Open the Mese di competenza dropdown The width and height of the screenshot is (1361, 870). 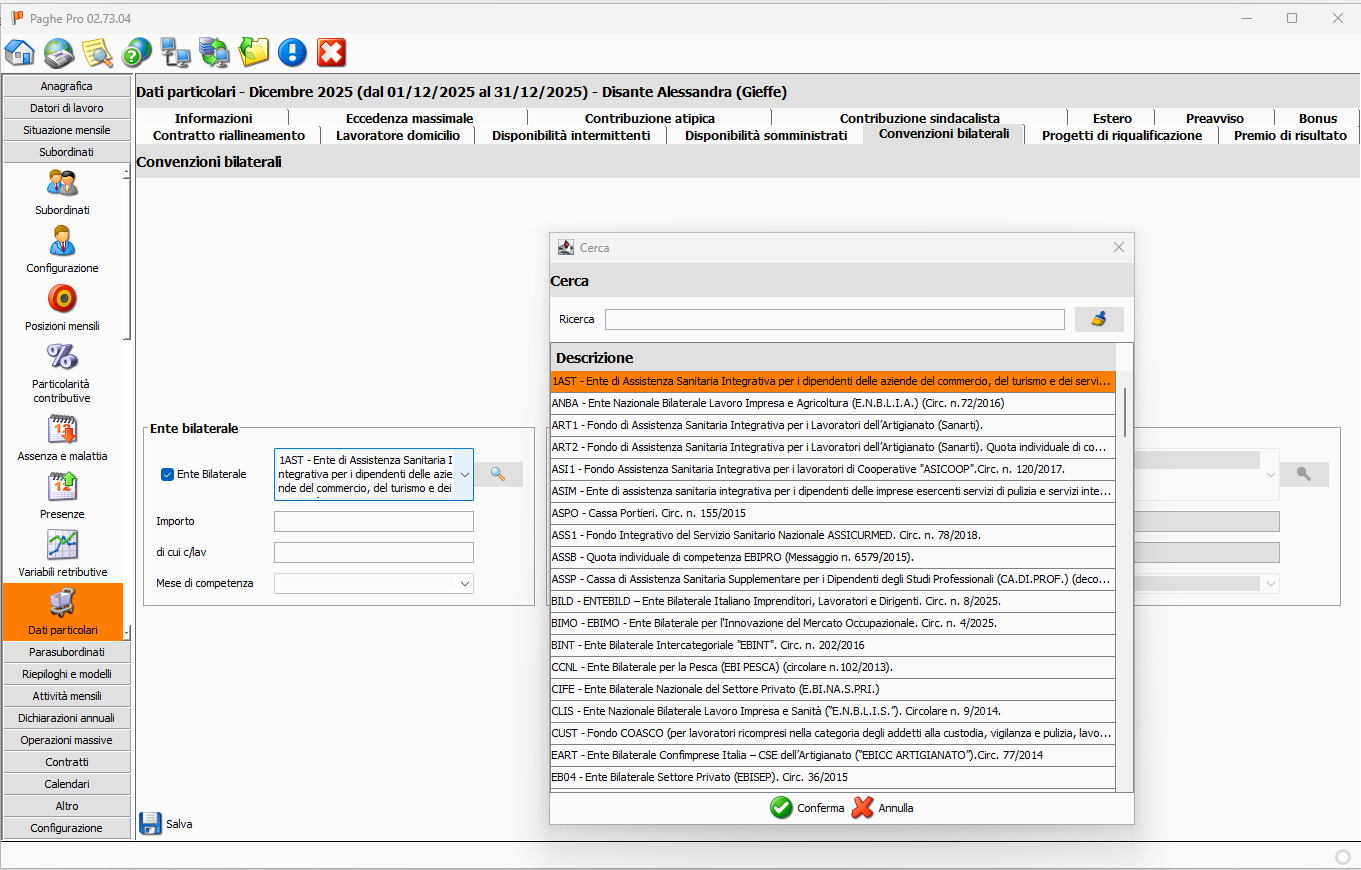464,583
